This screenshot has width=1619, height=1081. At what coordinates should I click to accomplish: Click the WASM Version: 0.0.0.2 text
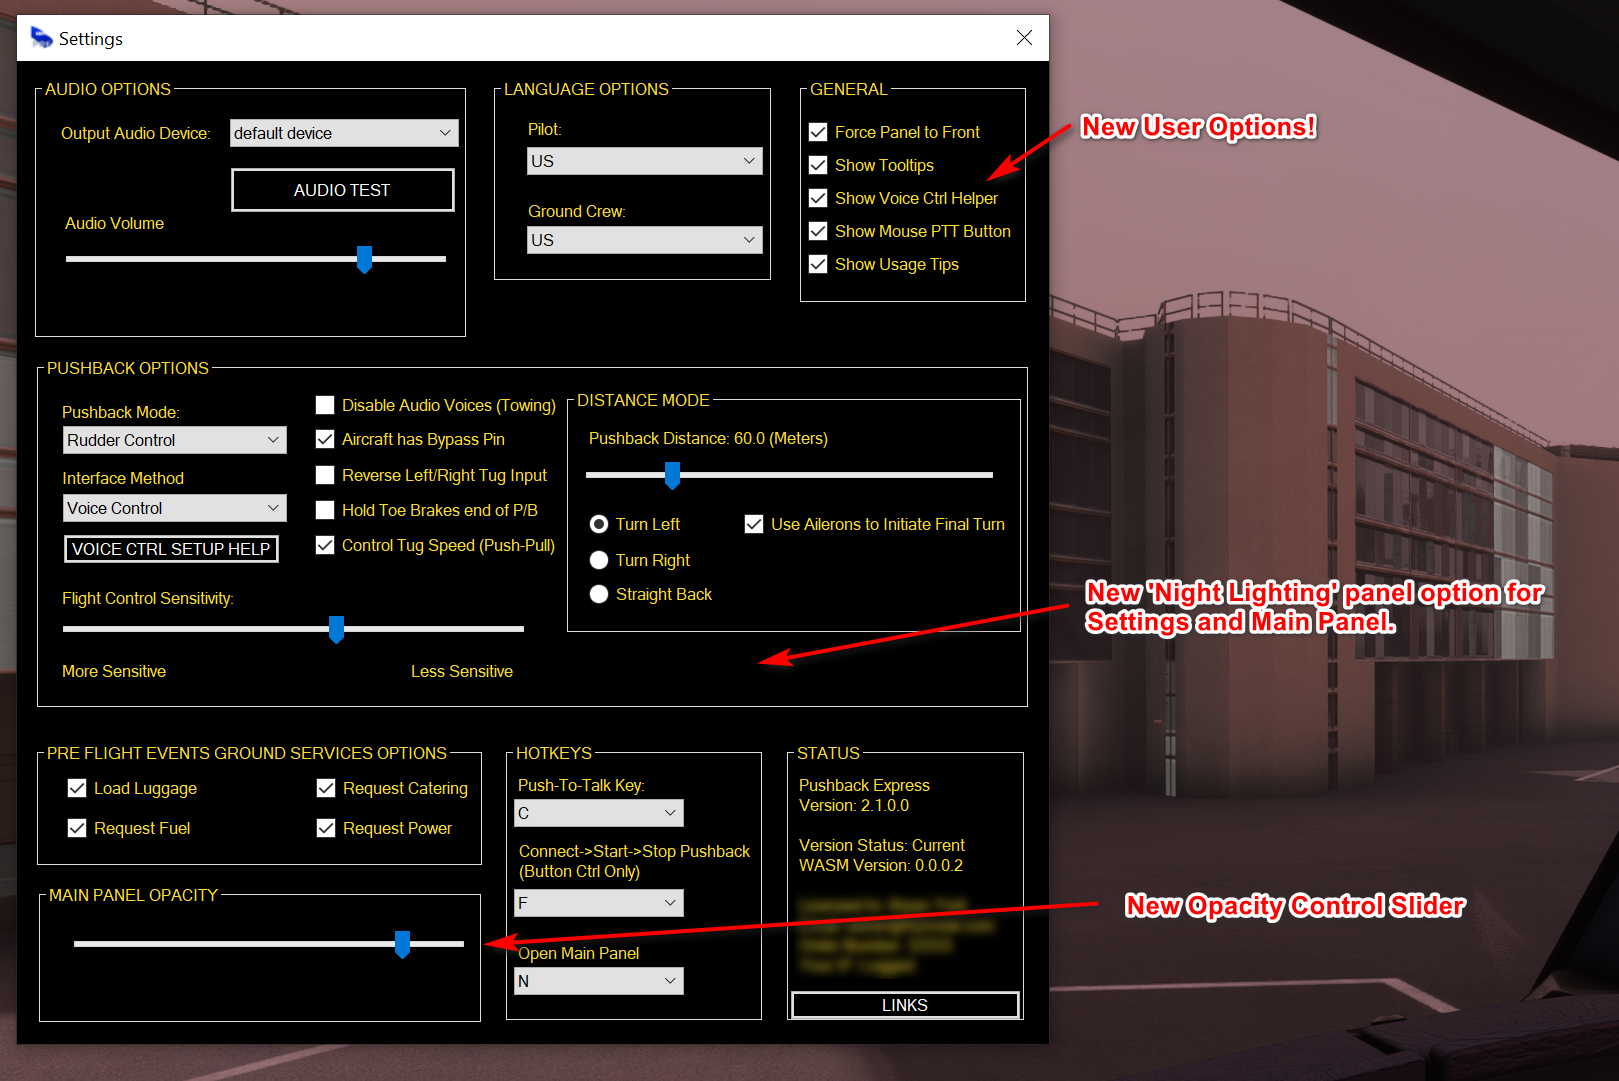pyautogui.click(x=881, y=865)
